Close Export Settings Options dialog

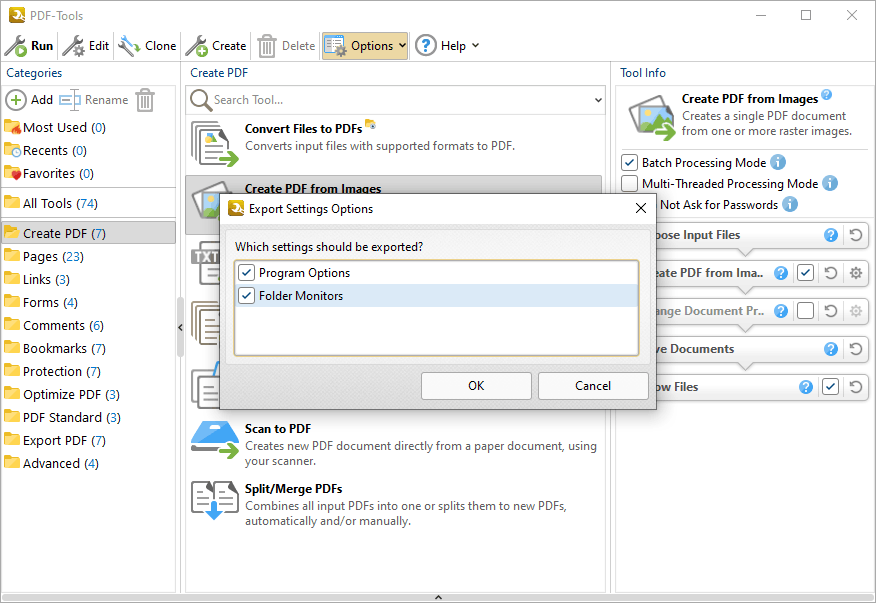click(641, 208)
